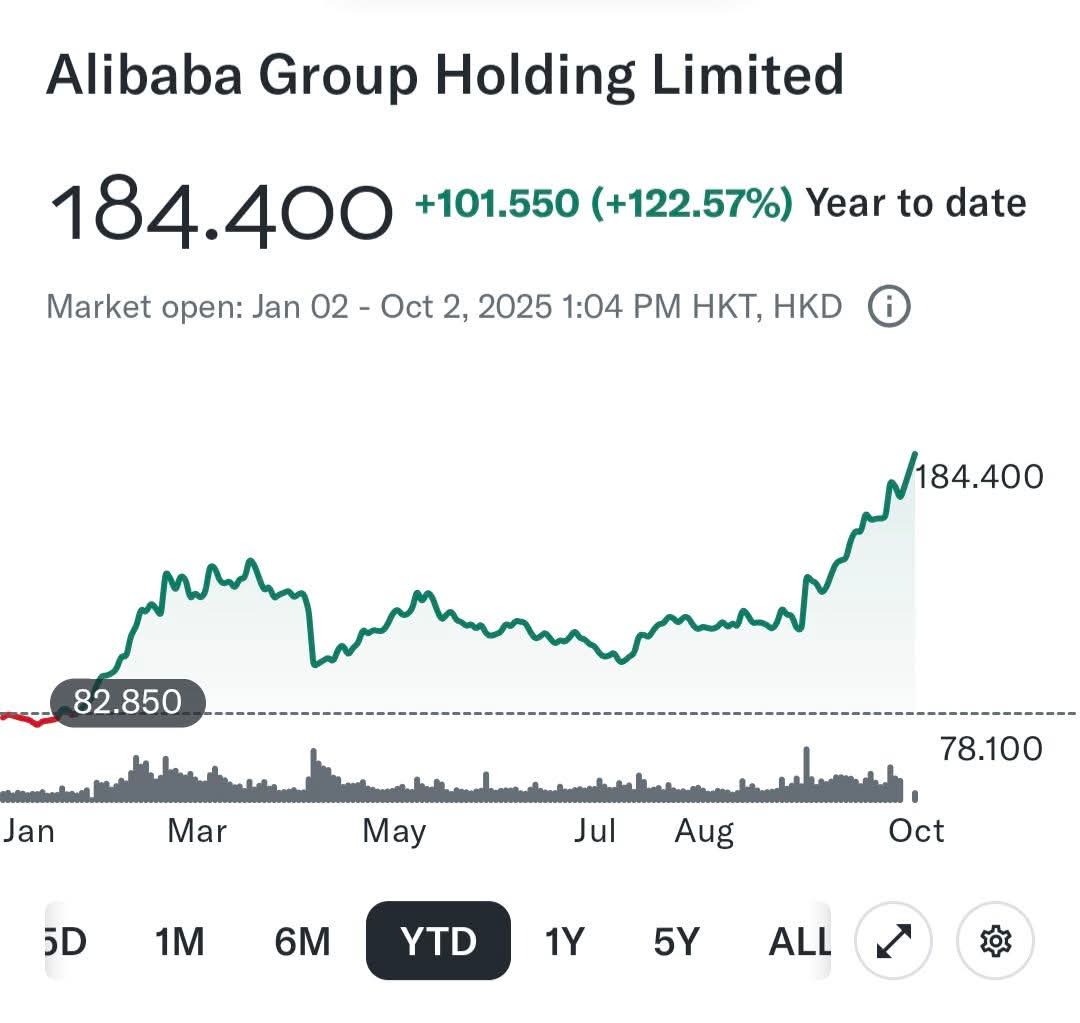Click the 184.400 end-of-line price label

click(x=979, y=476)
